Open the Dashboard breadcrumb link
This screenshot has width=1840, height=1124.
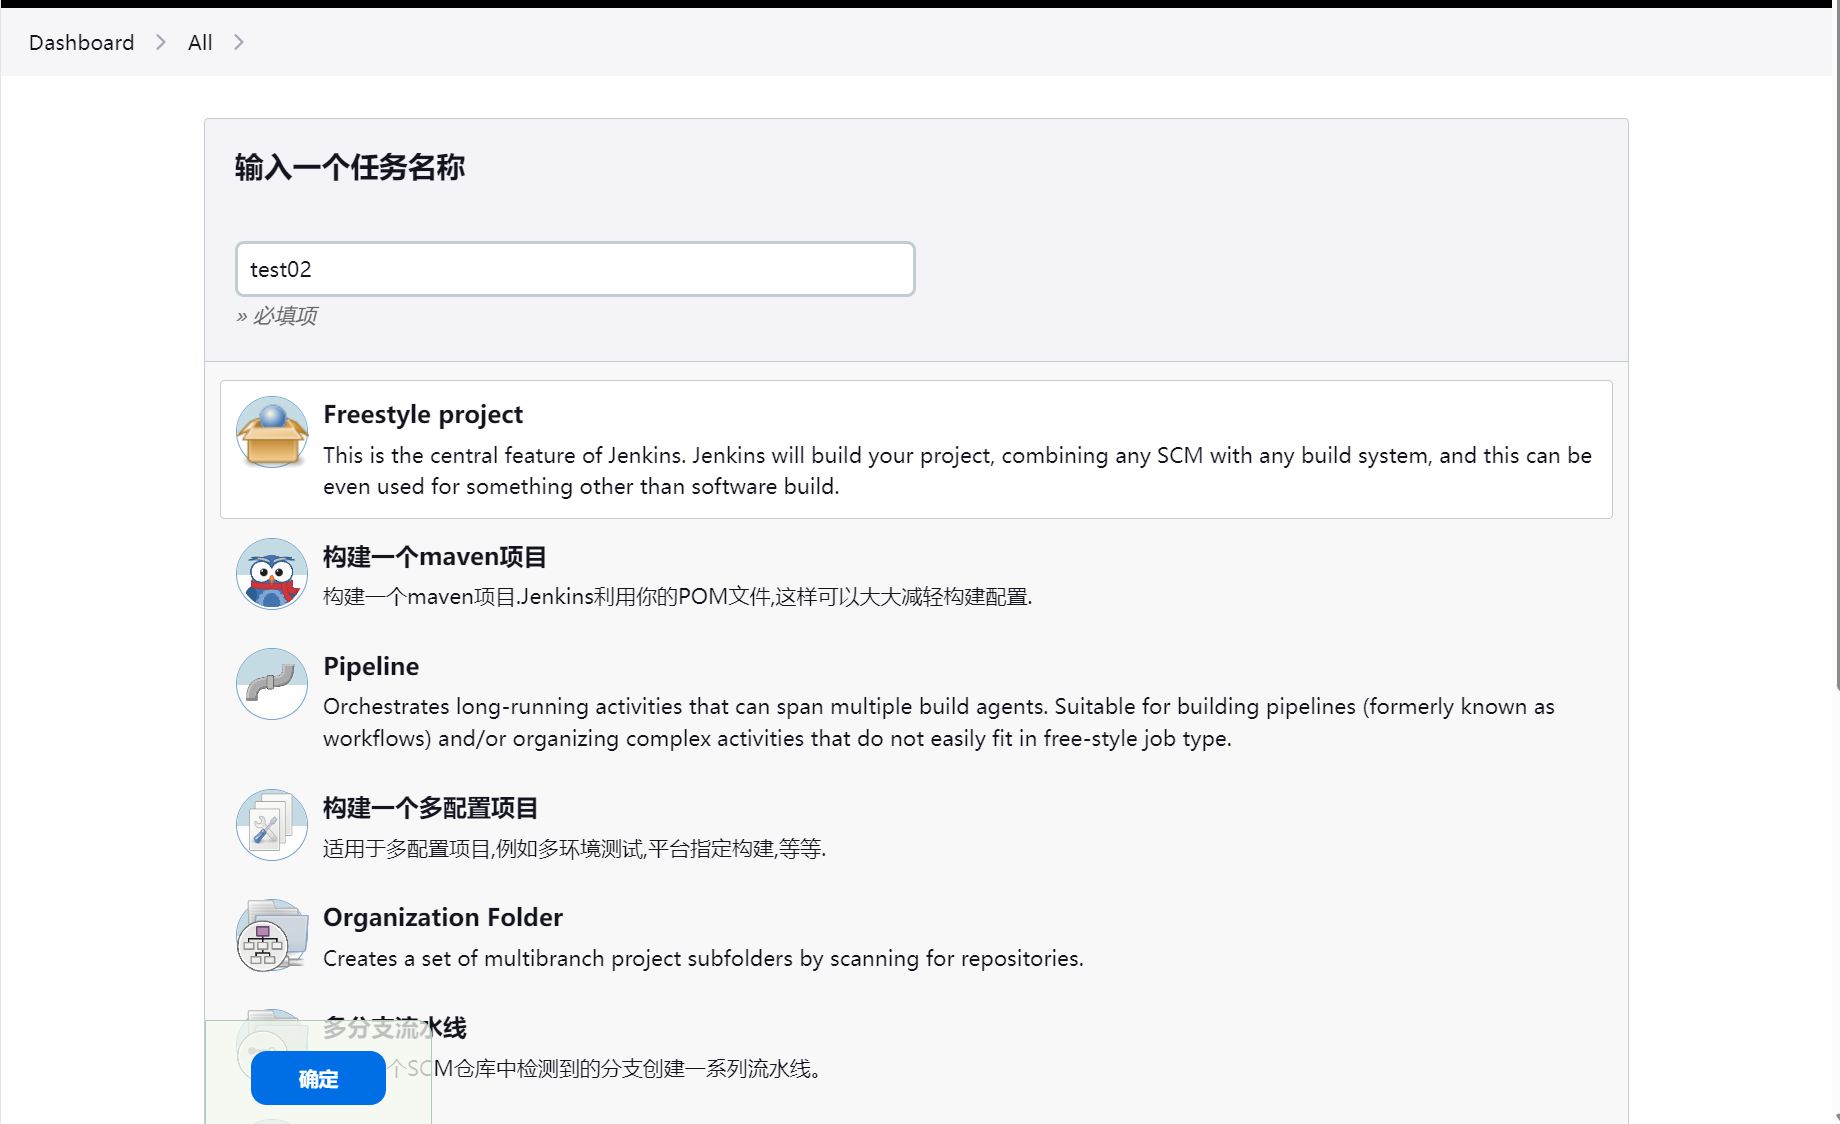point(81,42)
